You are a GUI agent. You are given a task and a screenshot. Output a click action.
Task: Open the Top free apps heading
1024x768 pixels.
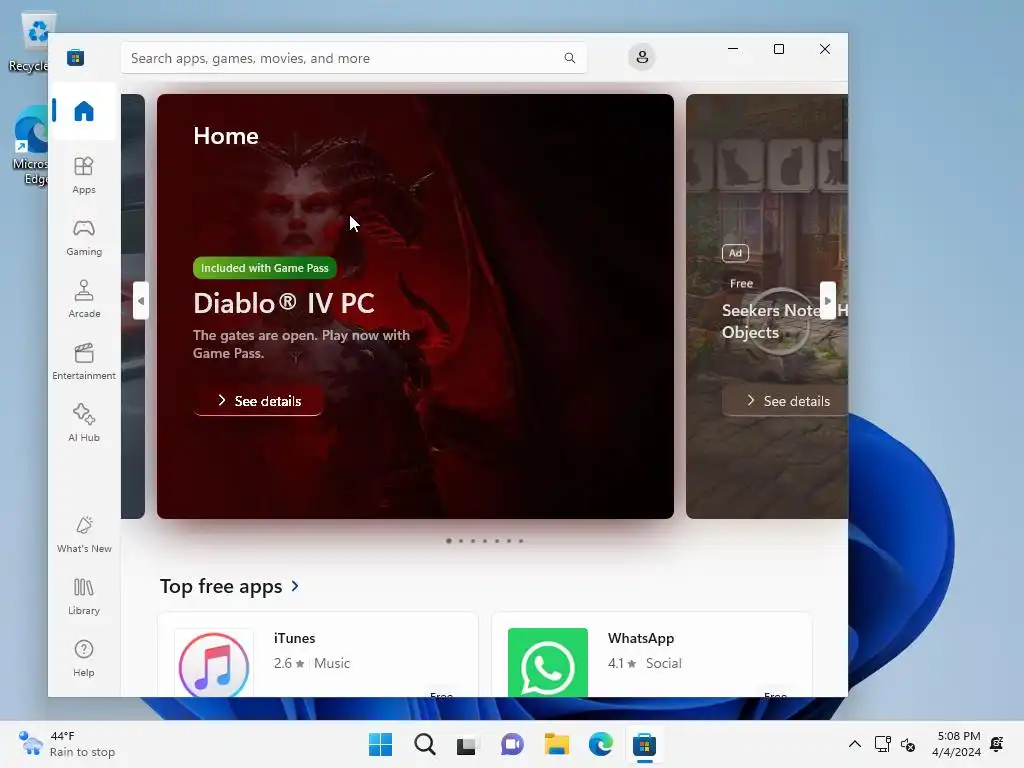(x=221, y=586)
